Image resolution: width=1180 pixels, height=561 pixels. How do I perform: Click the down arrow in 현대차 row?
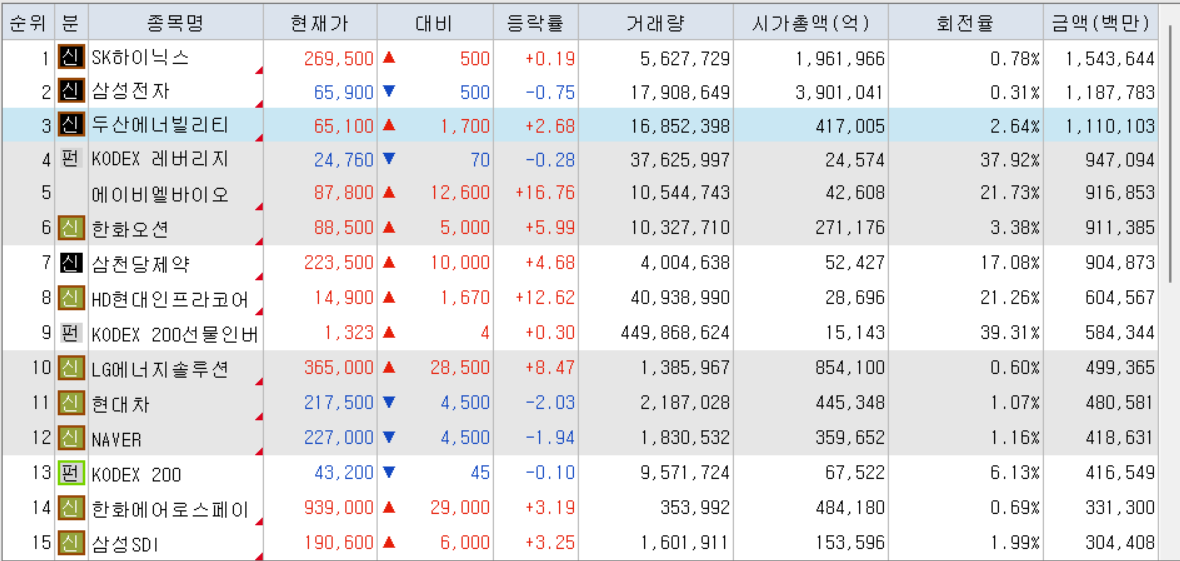coord(388,402)
